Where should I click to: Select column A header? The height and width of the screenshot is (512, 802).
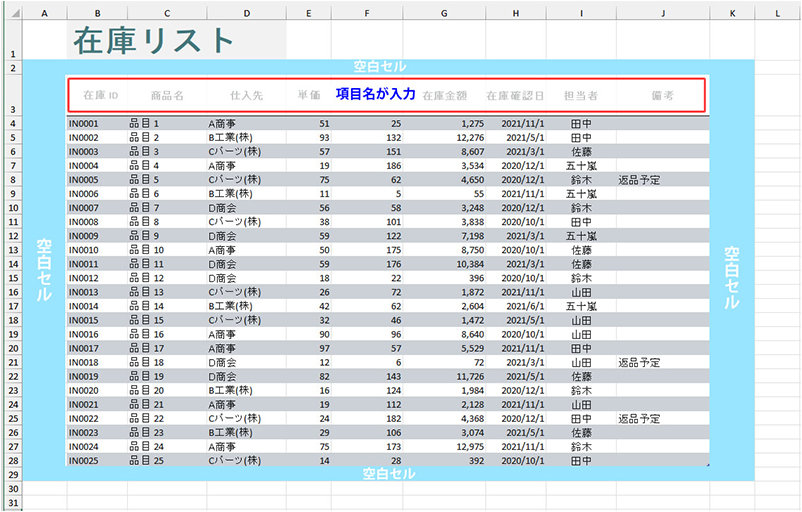point(44,14)
